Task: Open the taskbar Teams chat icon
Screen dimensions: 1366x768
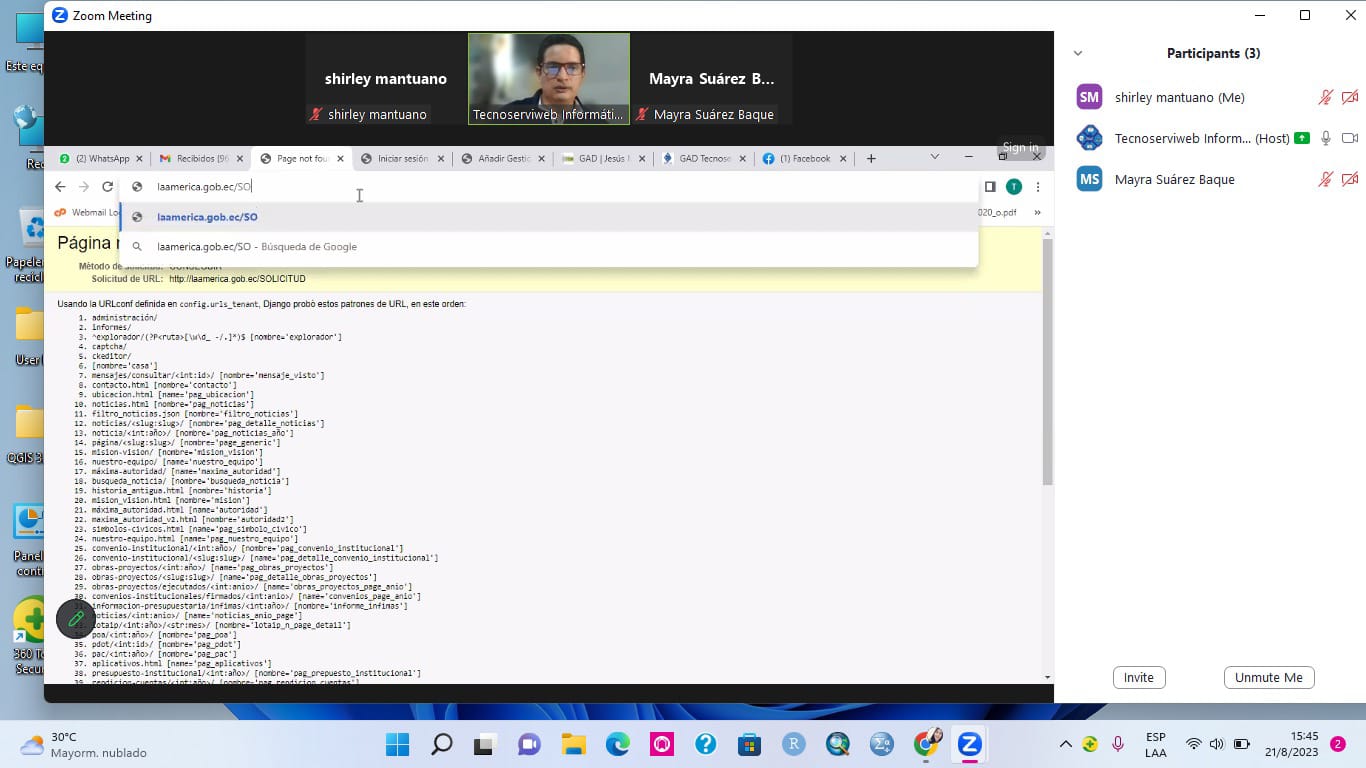Action: tap(529, 744)
